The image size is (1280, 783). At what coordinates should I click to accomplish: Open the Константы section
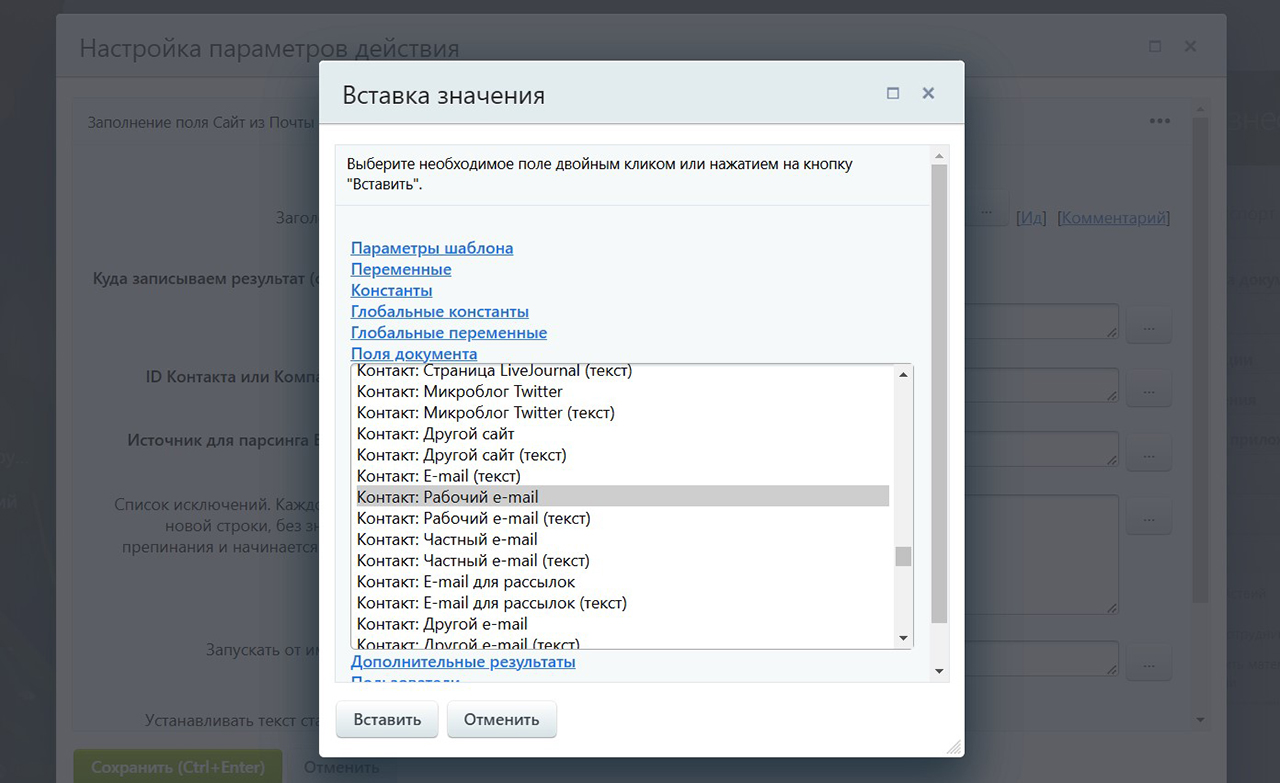click(x=391, y=290)
